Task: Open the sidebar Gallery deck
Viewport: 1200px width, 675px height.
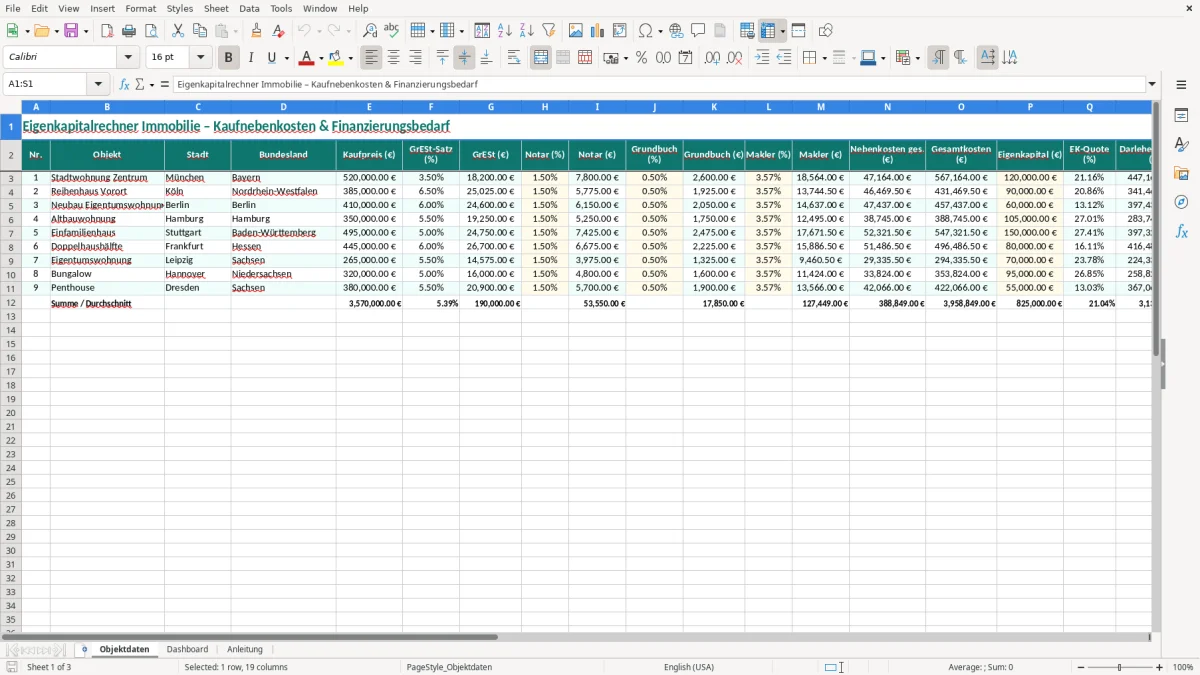Action: (x=1181, y=173)
